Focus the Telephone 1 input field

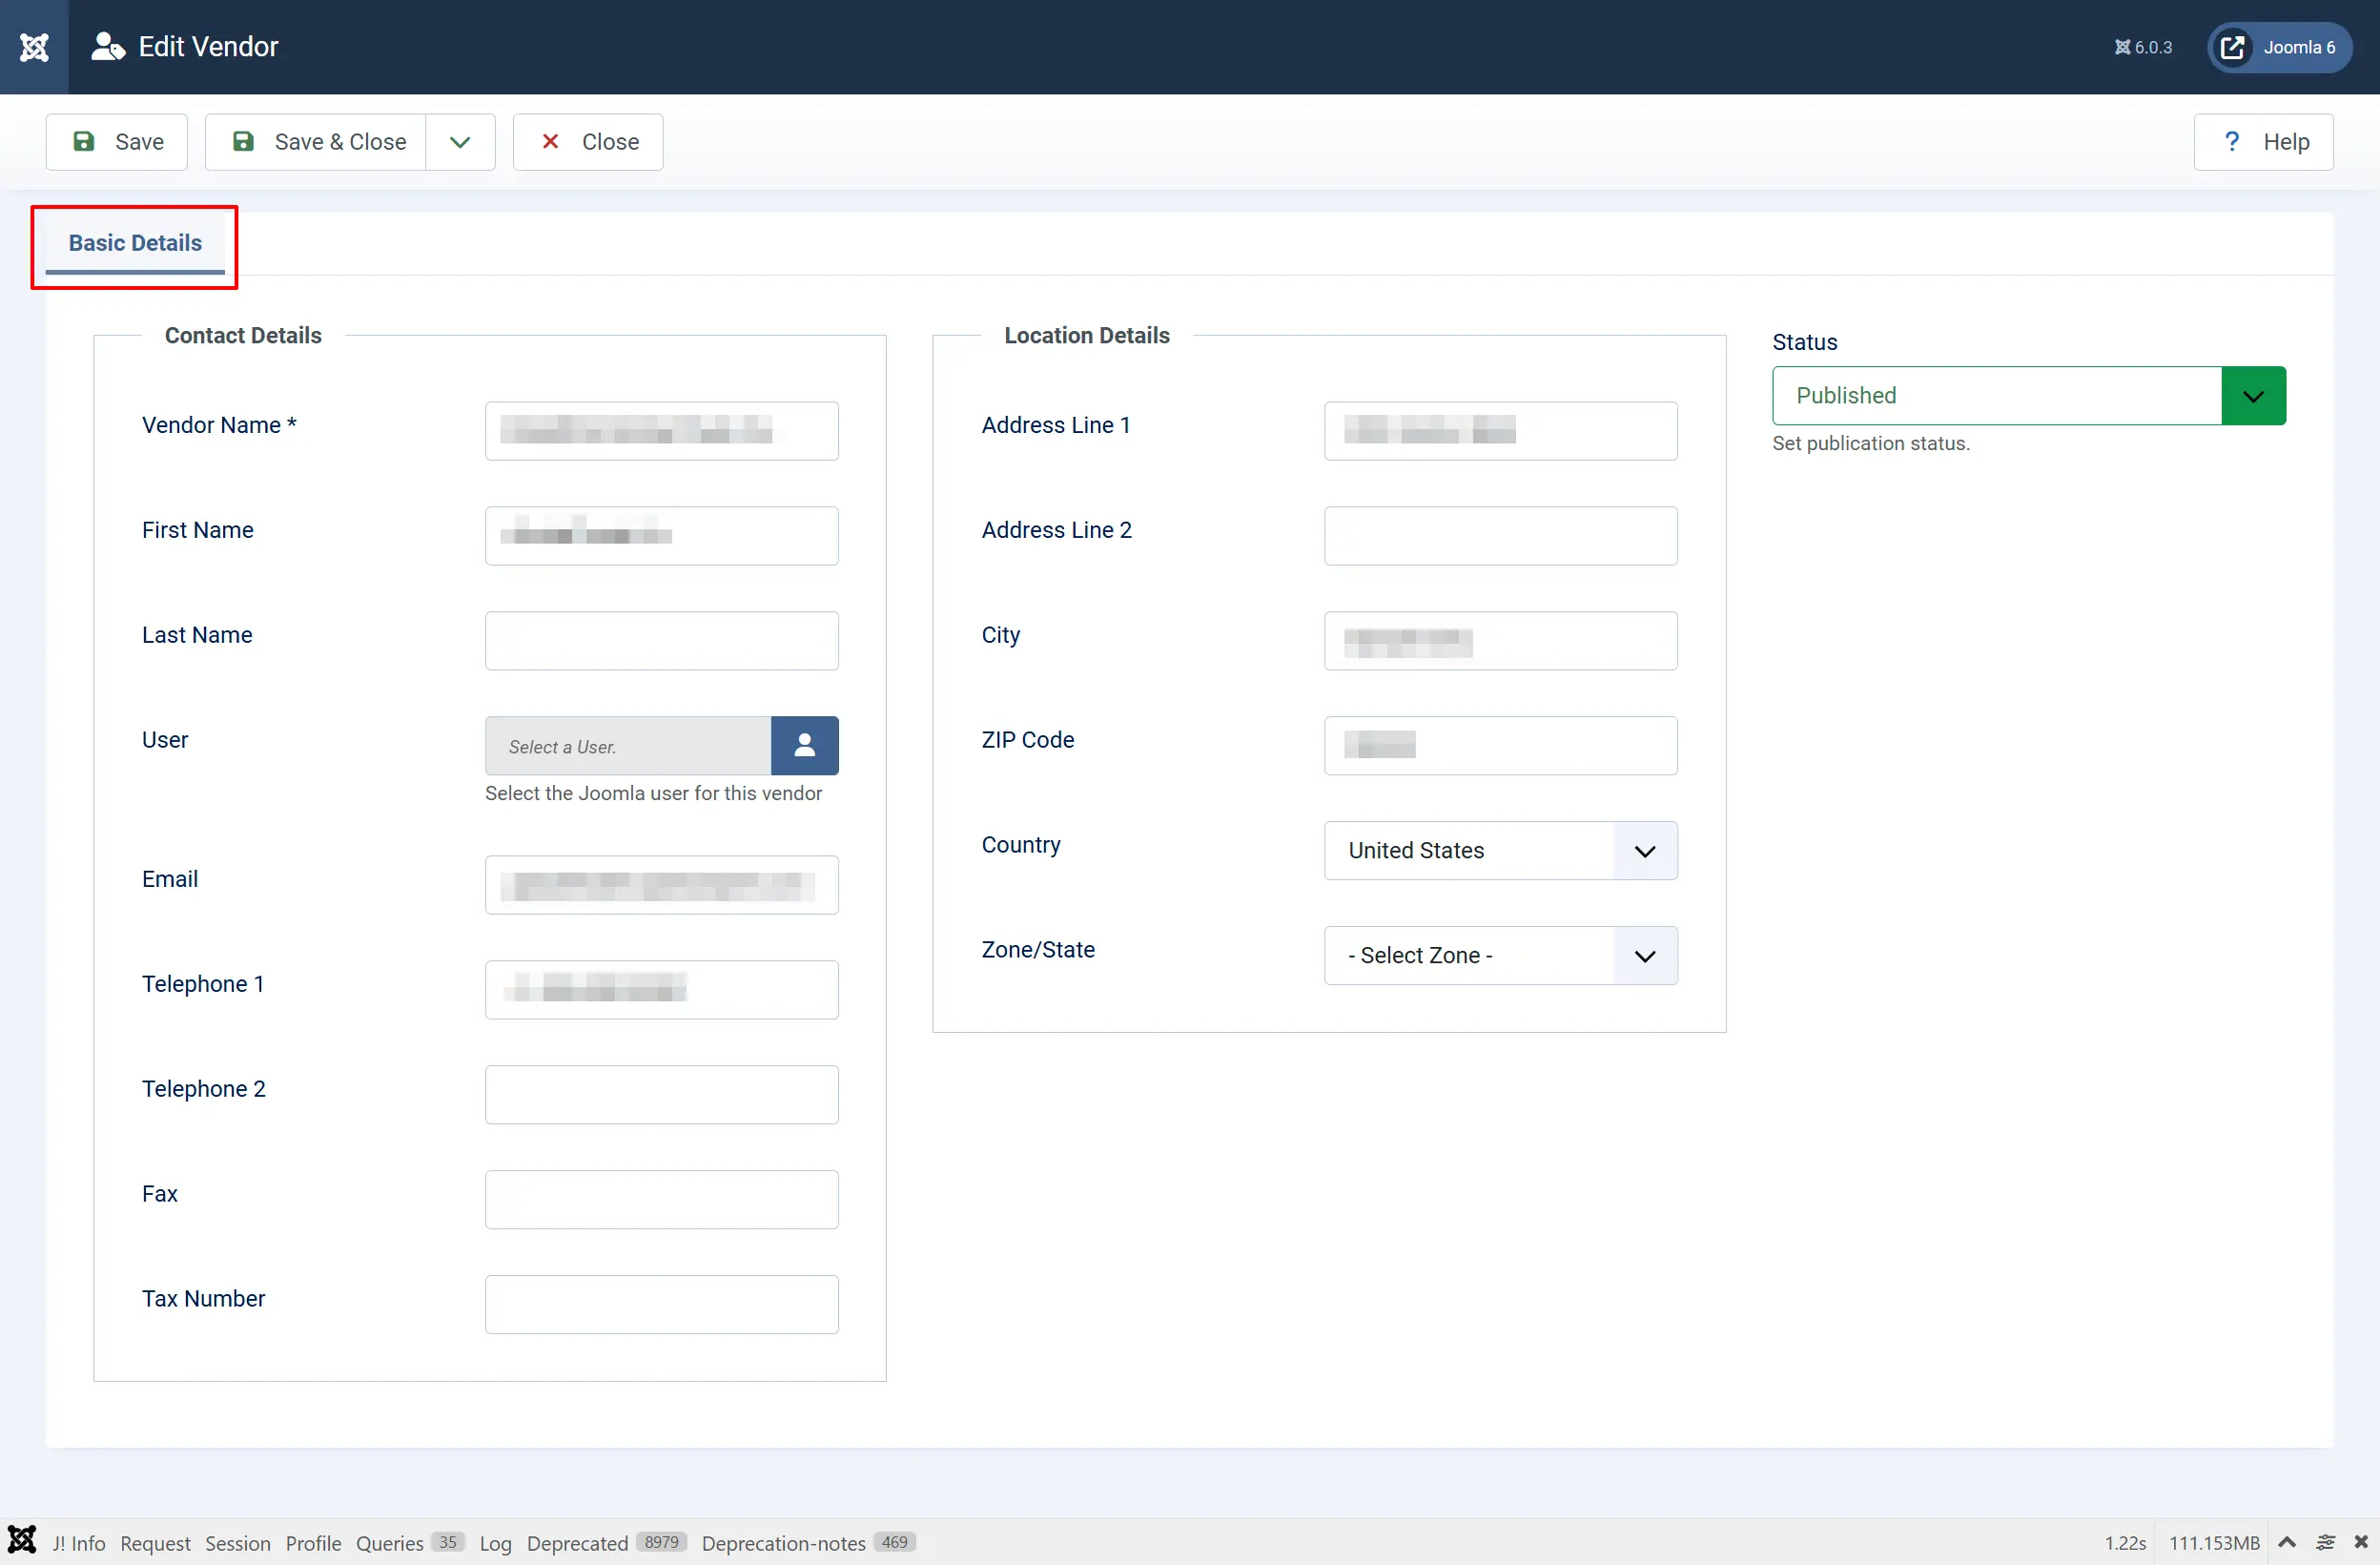coord(662,990)
